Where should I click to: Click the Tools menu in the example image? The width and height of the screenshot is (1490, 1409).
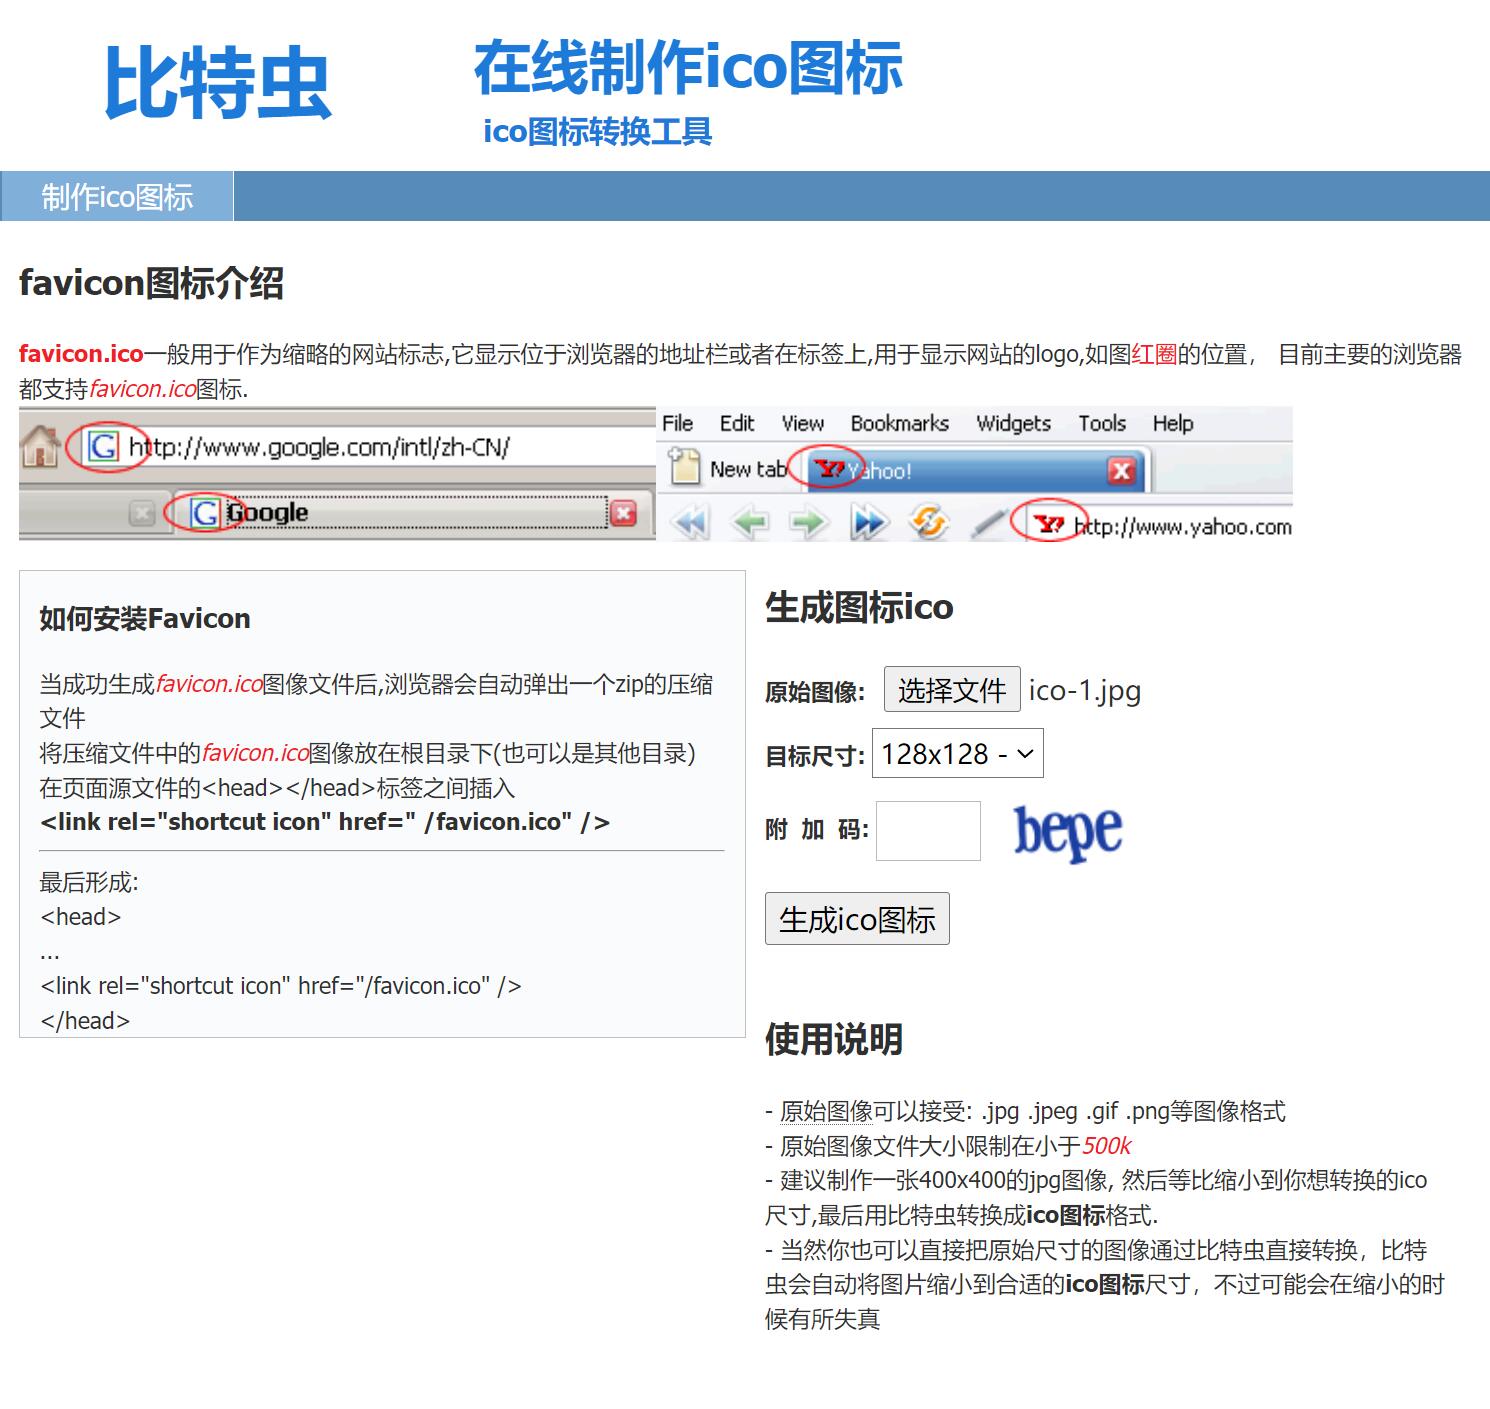coord(1102,423)
